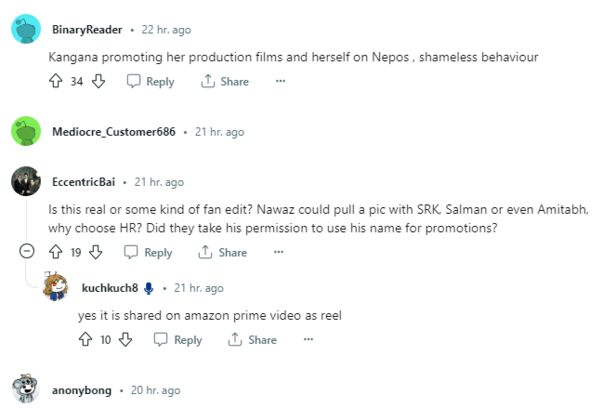Screen dimensions: 616x408
Task: Open anonybong's profile avatar
Action: pyautogui.click(x=26, y=390)
